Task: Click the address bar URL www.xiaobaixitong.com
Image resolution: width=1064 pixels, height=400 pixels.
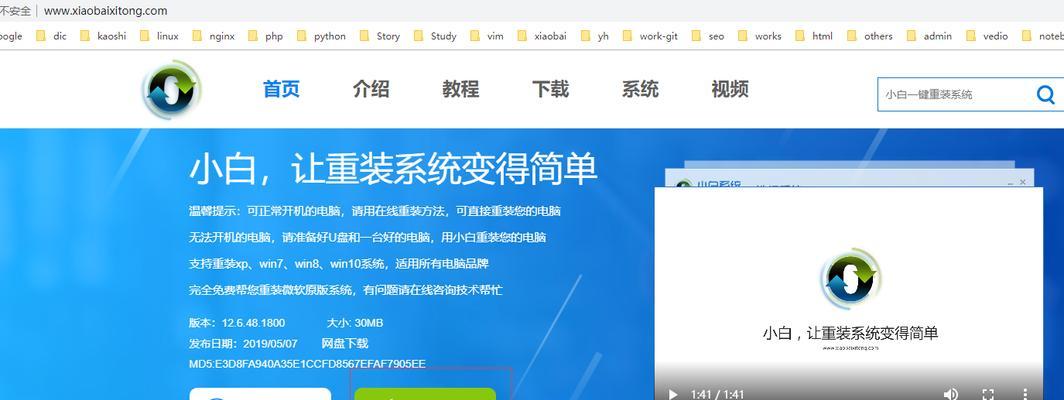Action: 105,11
